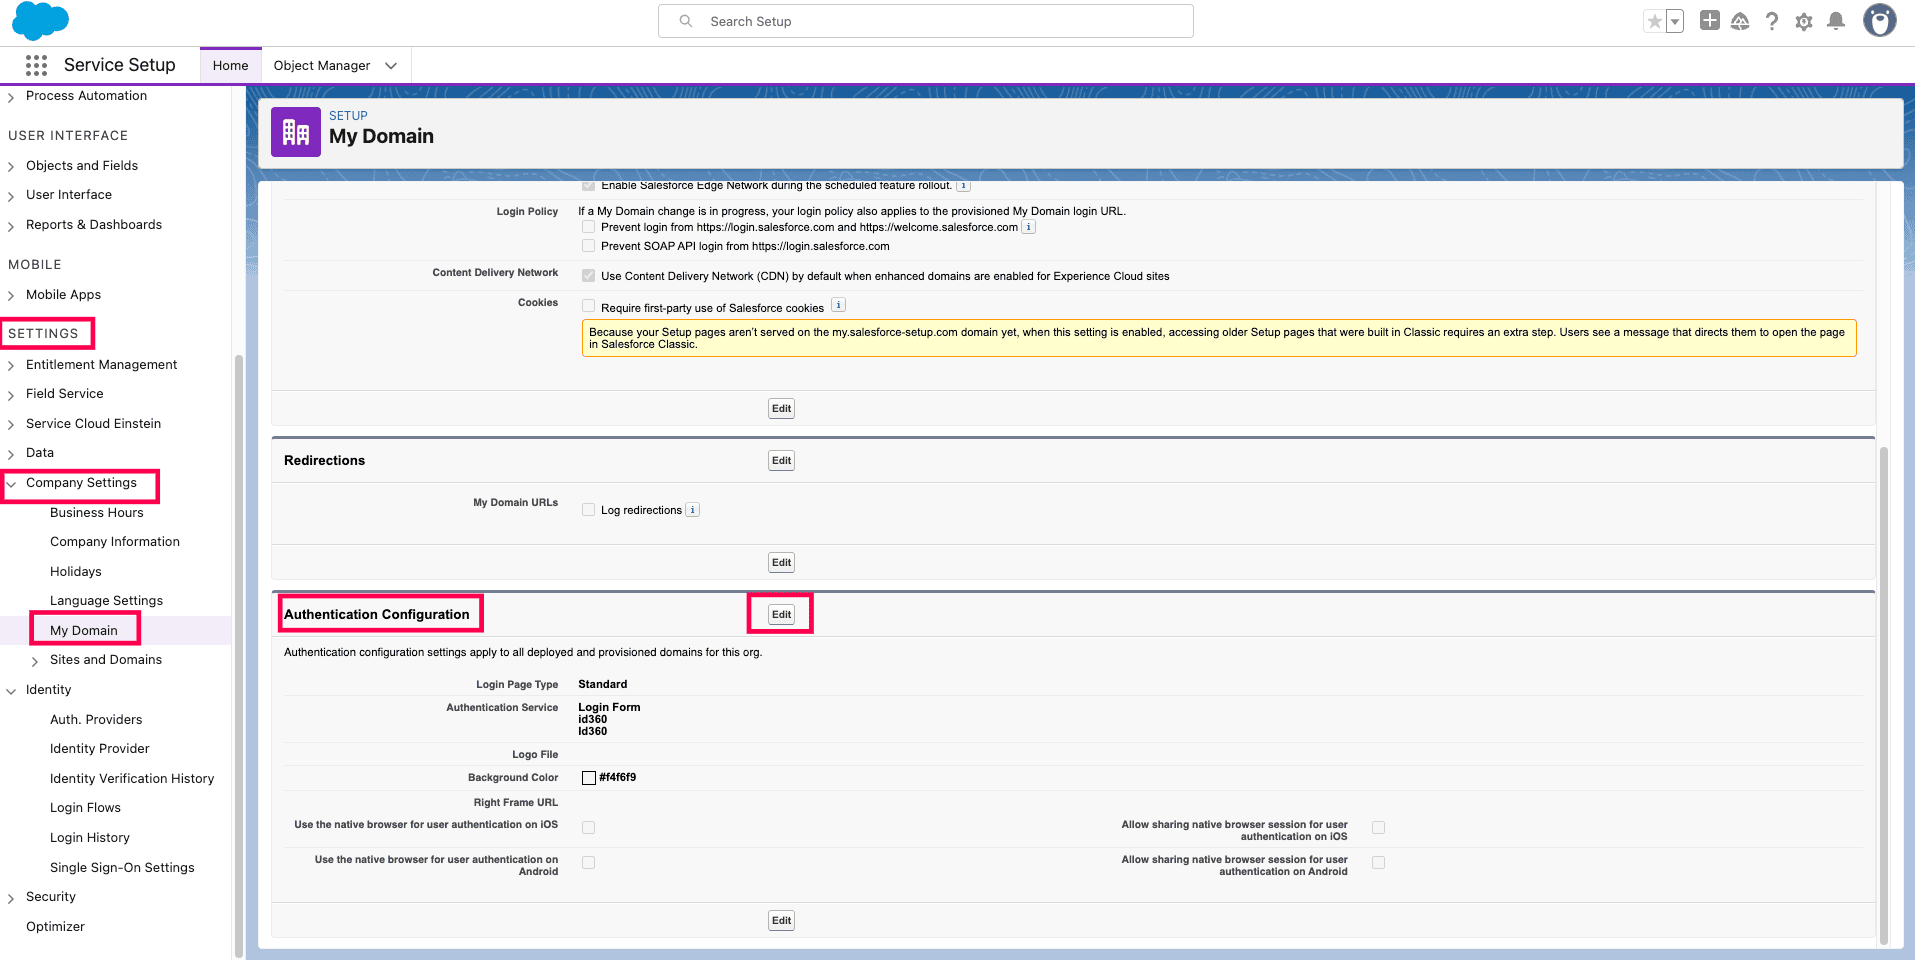1915x960 pixels.
Task: Open the Search Setup magnifier icon
Action: (x=686, y=20)
